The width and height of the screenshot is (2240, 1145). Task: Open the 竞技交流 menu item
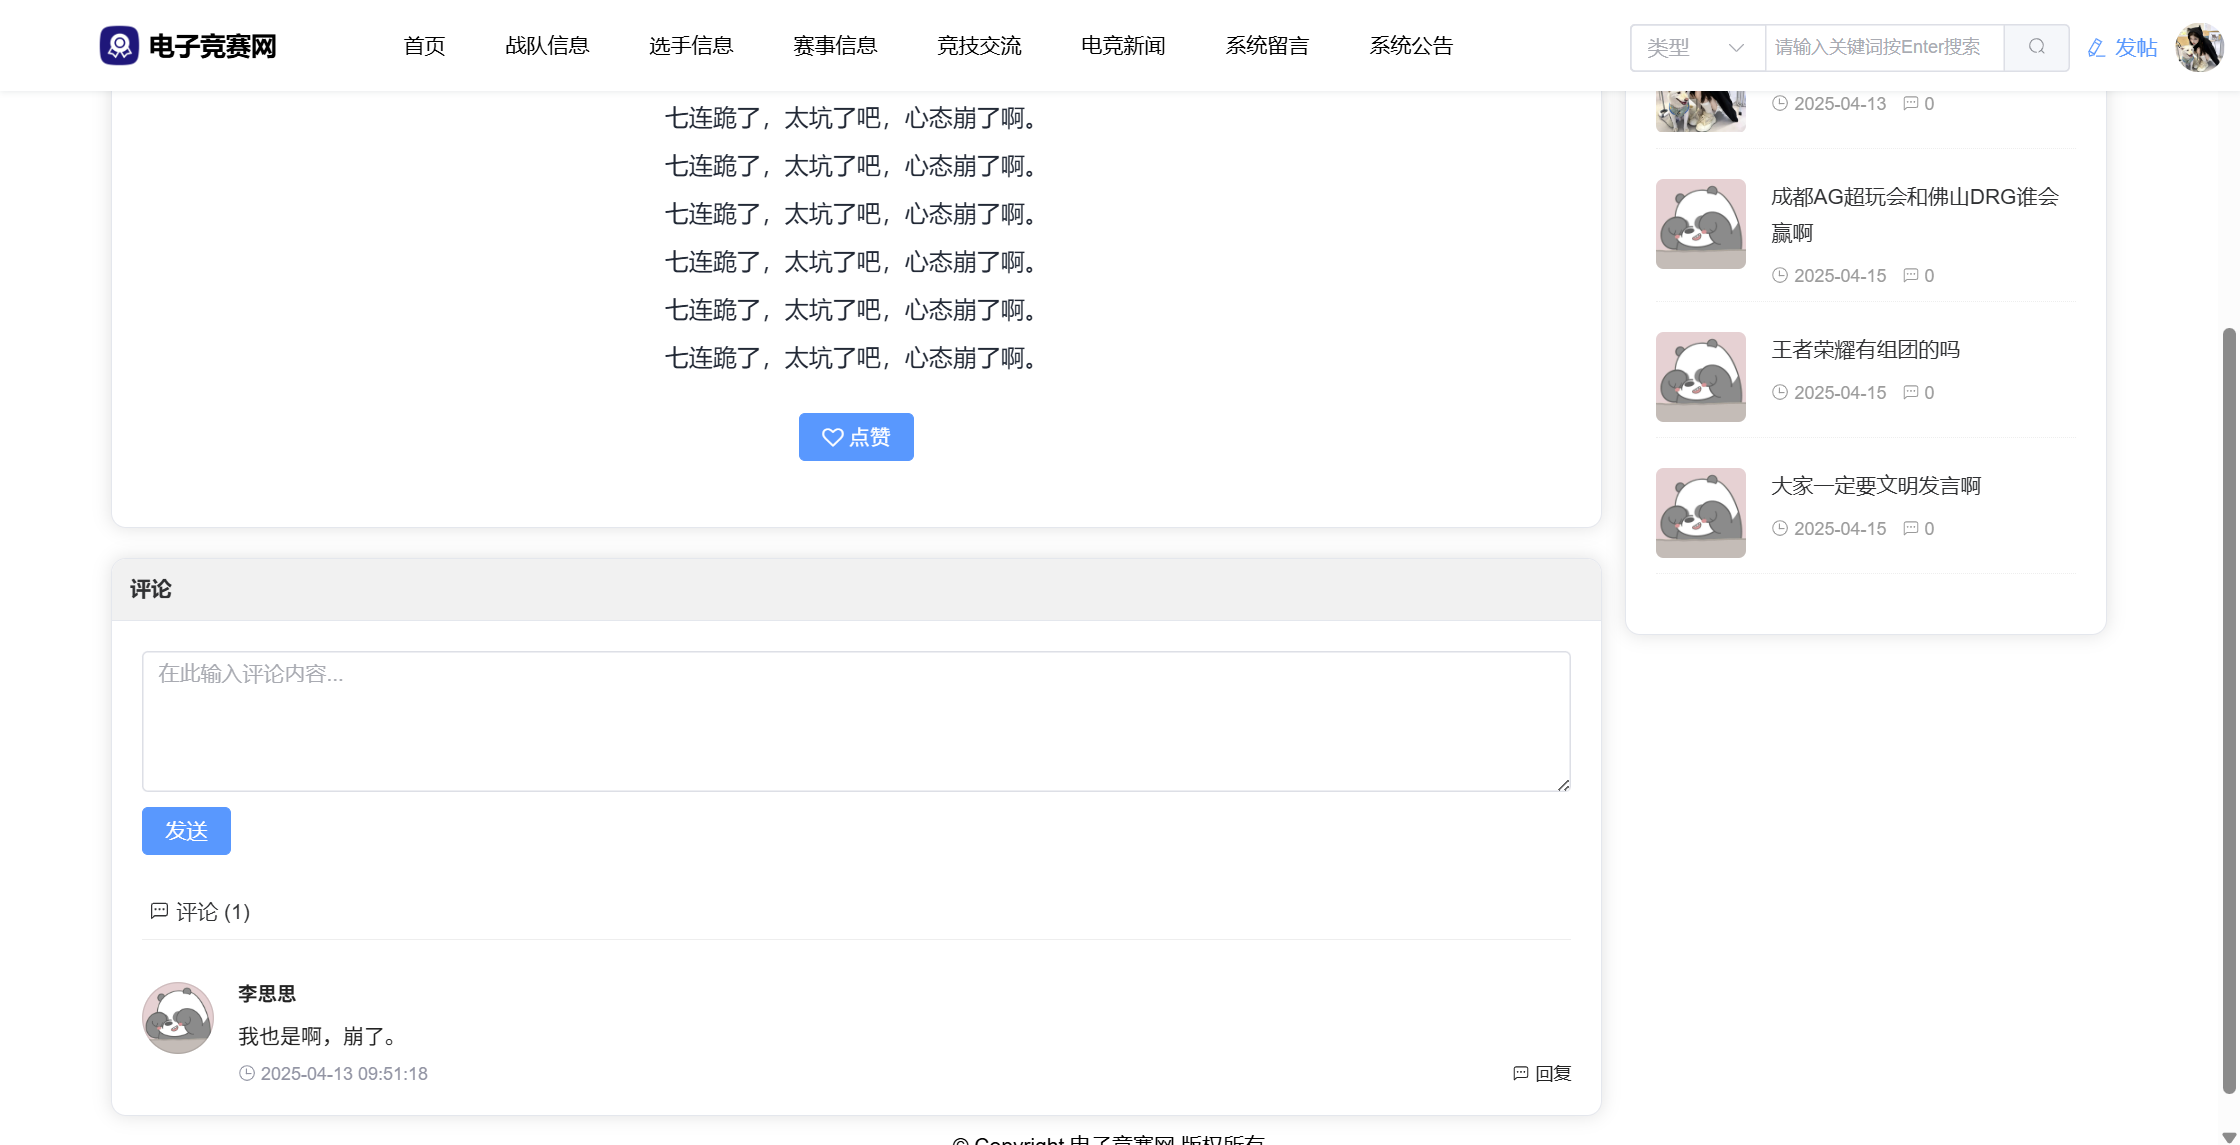979,46
